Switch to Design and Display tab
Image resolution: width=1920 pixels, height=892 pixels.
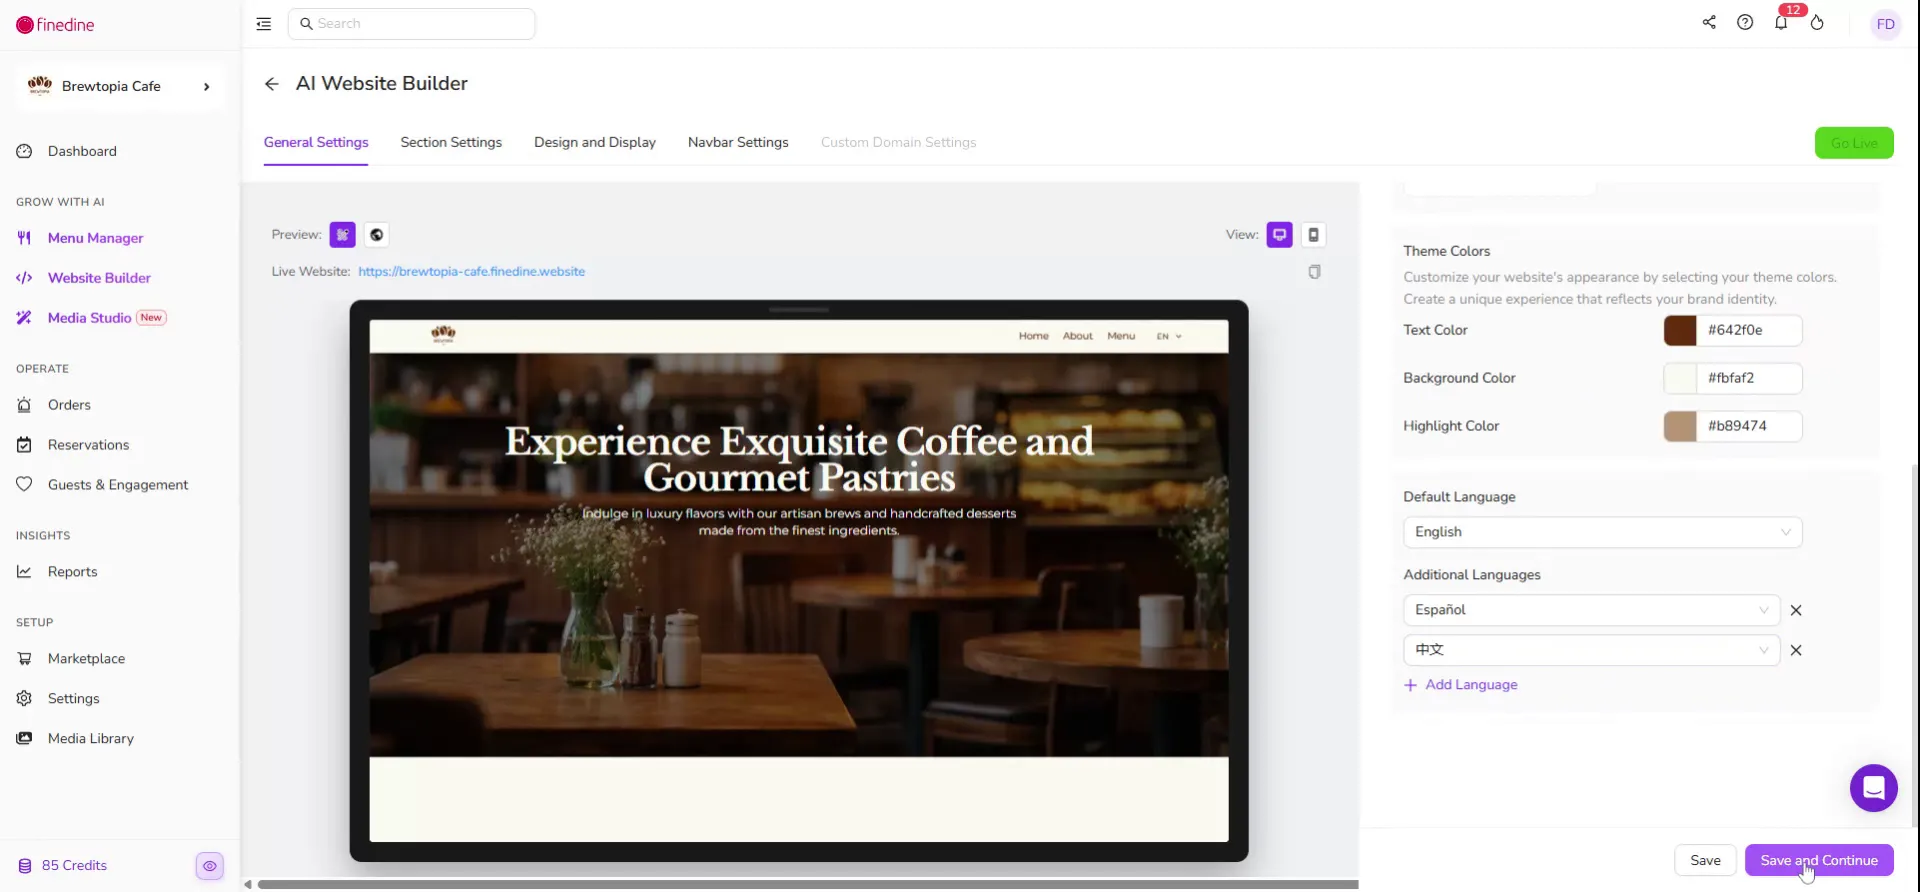tap(595, 142)
